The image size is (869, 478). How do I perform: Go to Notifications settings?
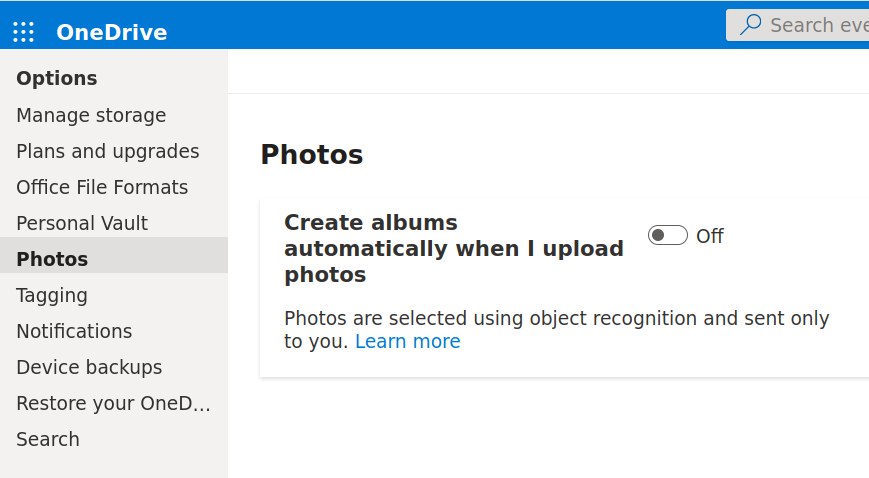click(x=74, y=332)
